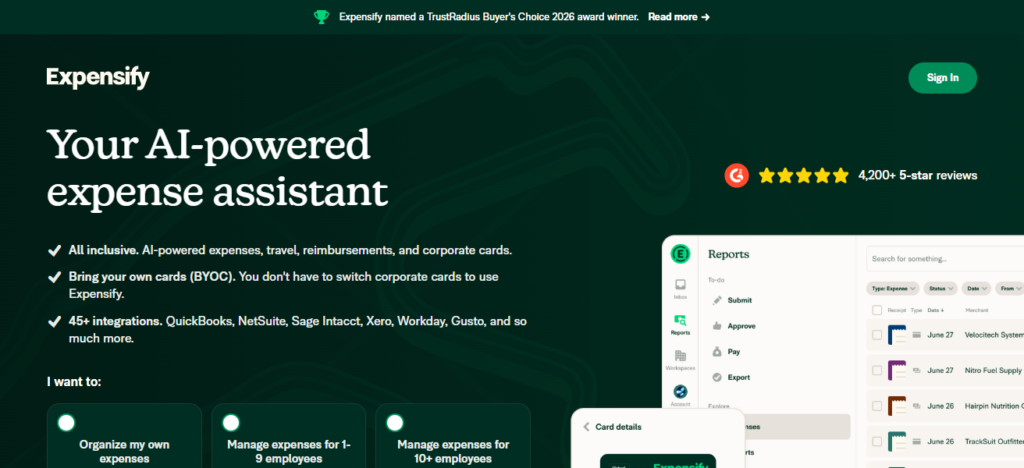Click the thumbs-up icon beside Approve
The image size is (1024, 468).
[717, 326]
